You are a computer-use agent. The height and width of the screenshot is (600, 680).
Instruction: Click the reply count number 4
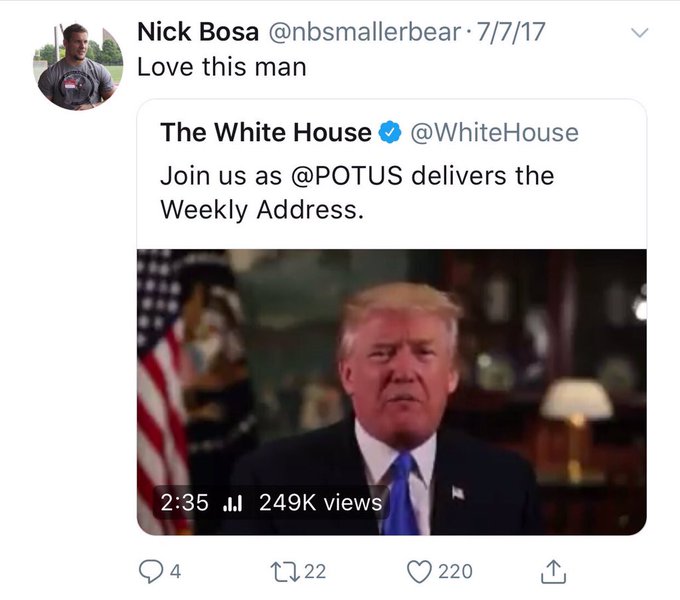tap(175, 571)
